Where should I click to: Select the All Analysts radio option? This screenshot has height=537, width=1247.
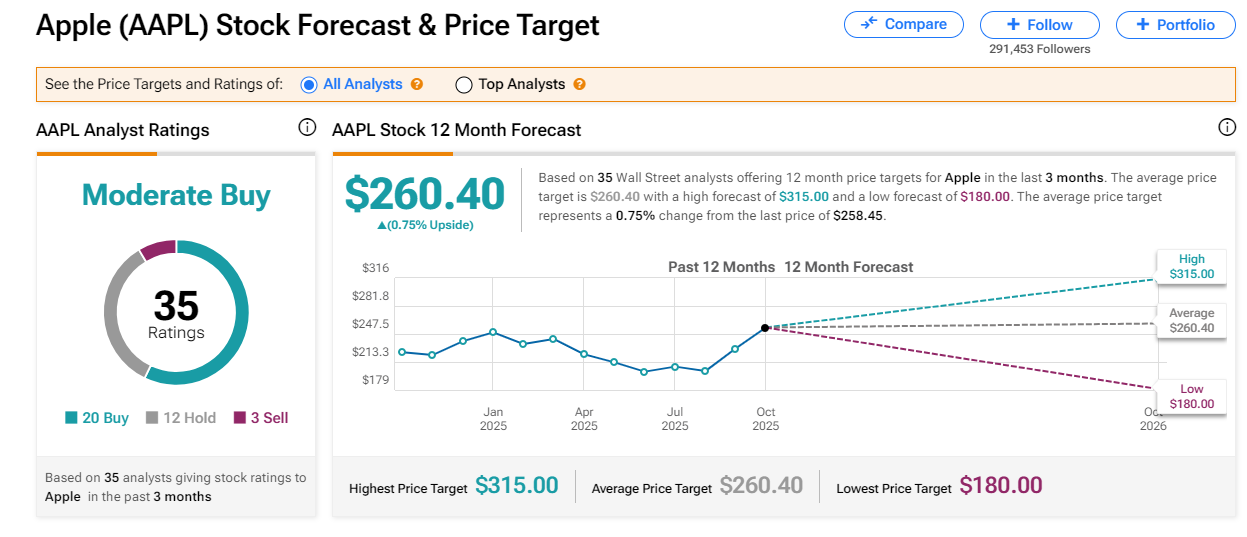tap(309, 85)
